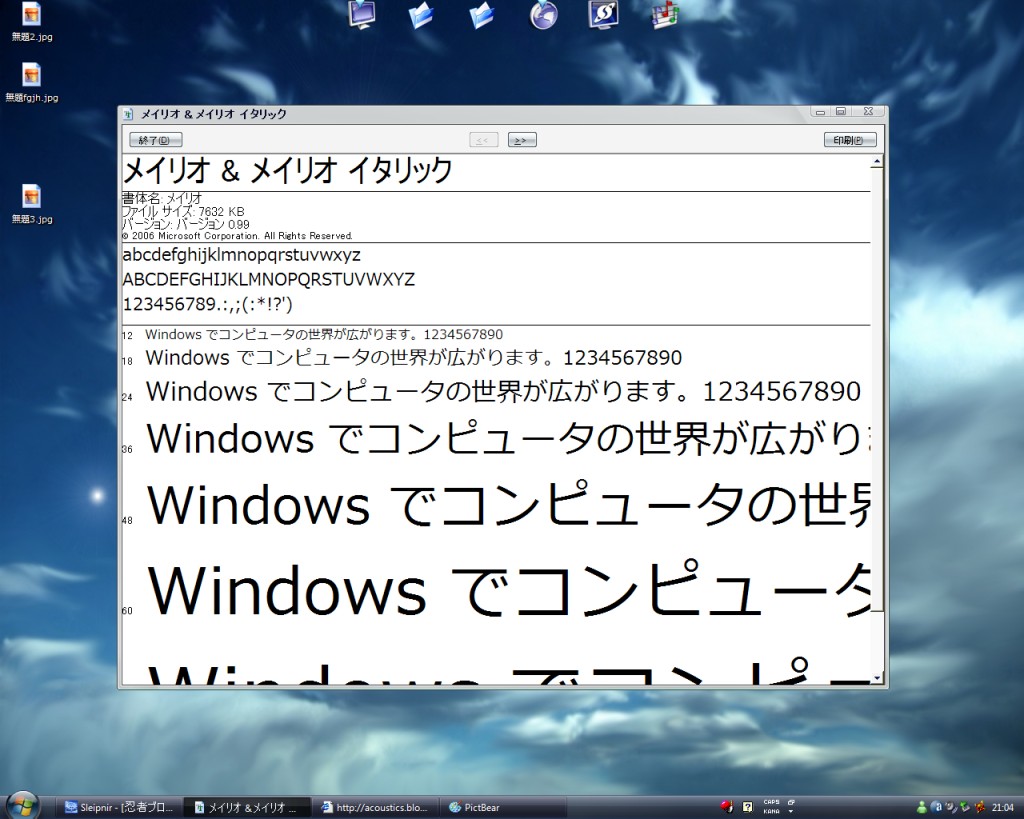Open the language bar options dropdown arrow
Viewport: 1024px width, 819px height.
[791, 811]
